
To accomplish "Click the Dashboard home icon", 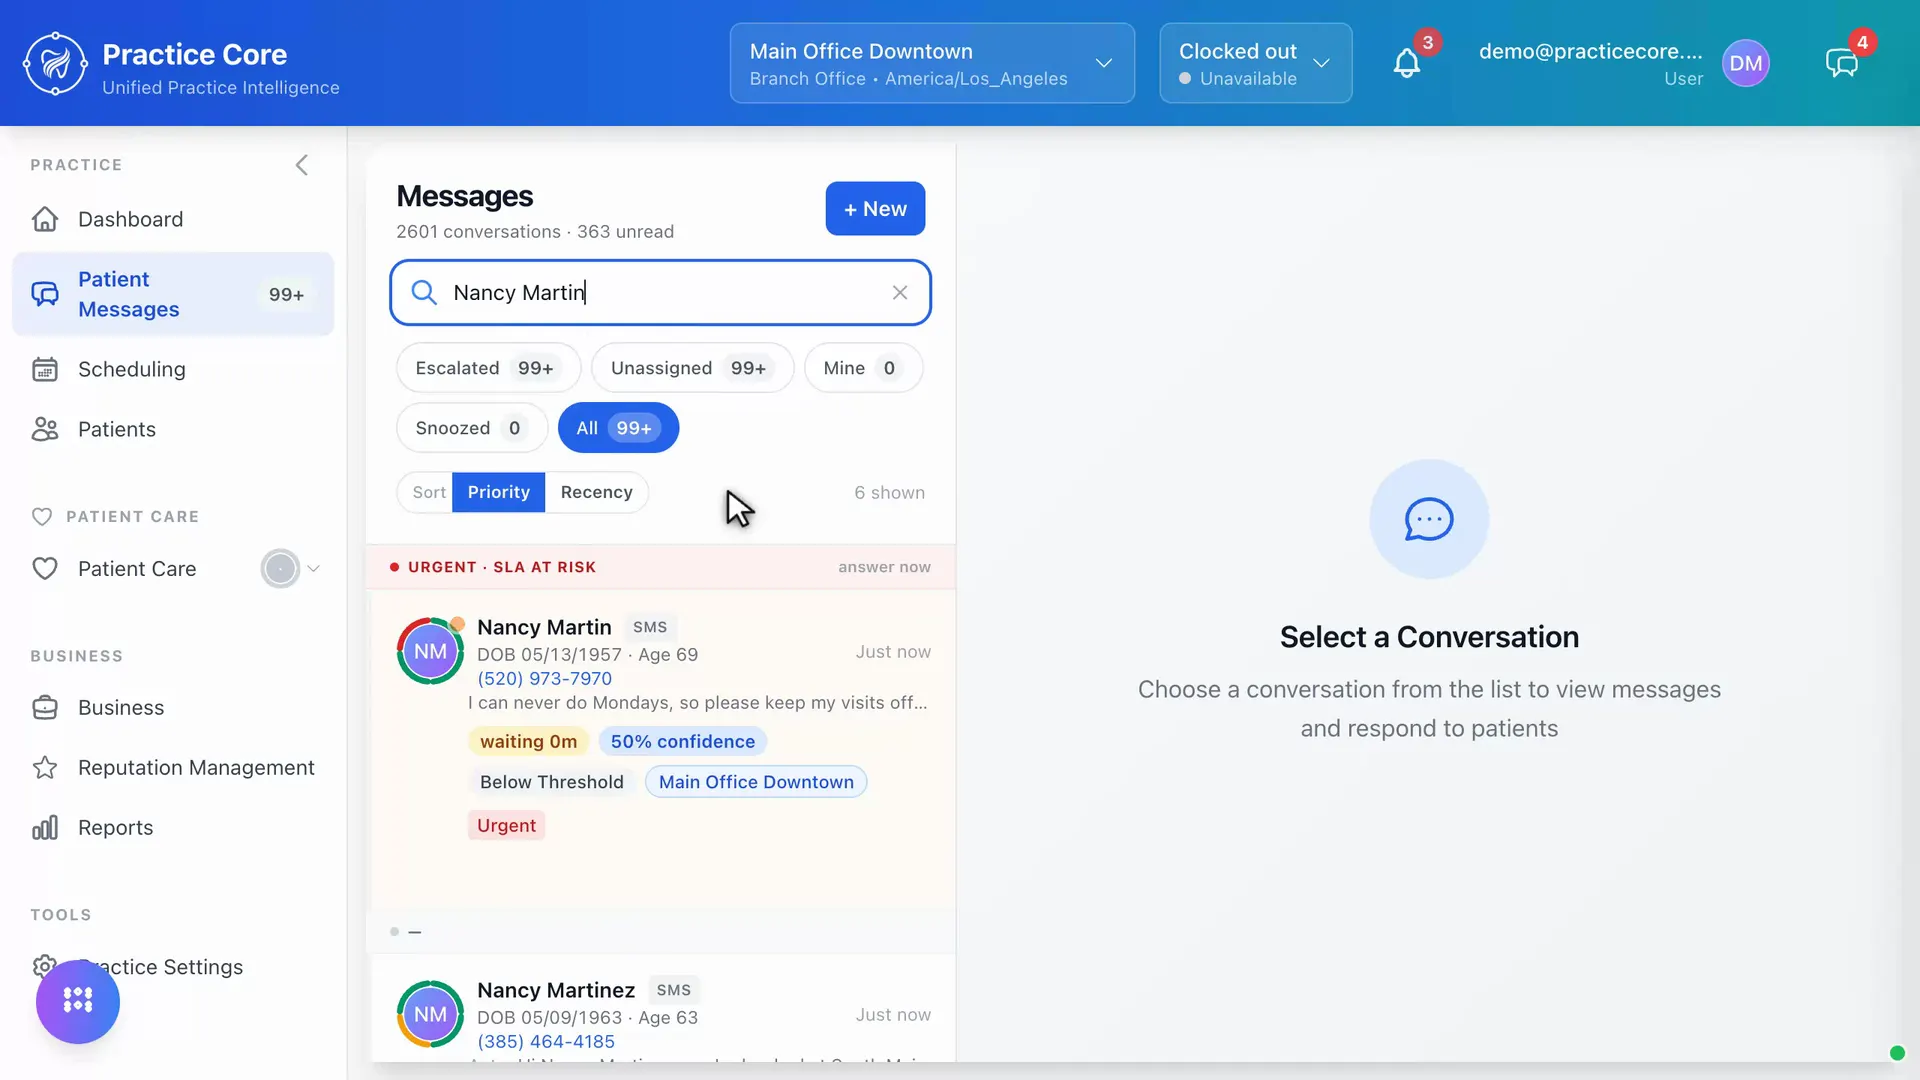I will pos(45,219).
